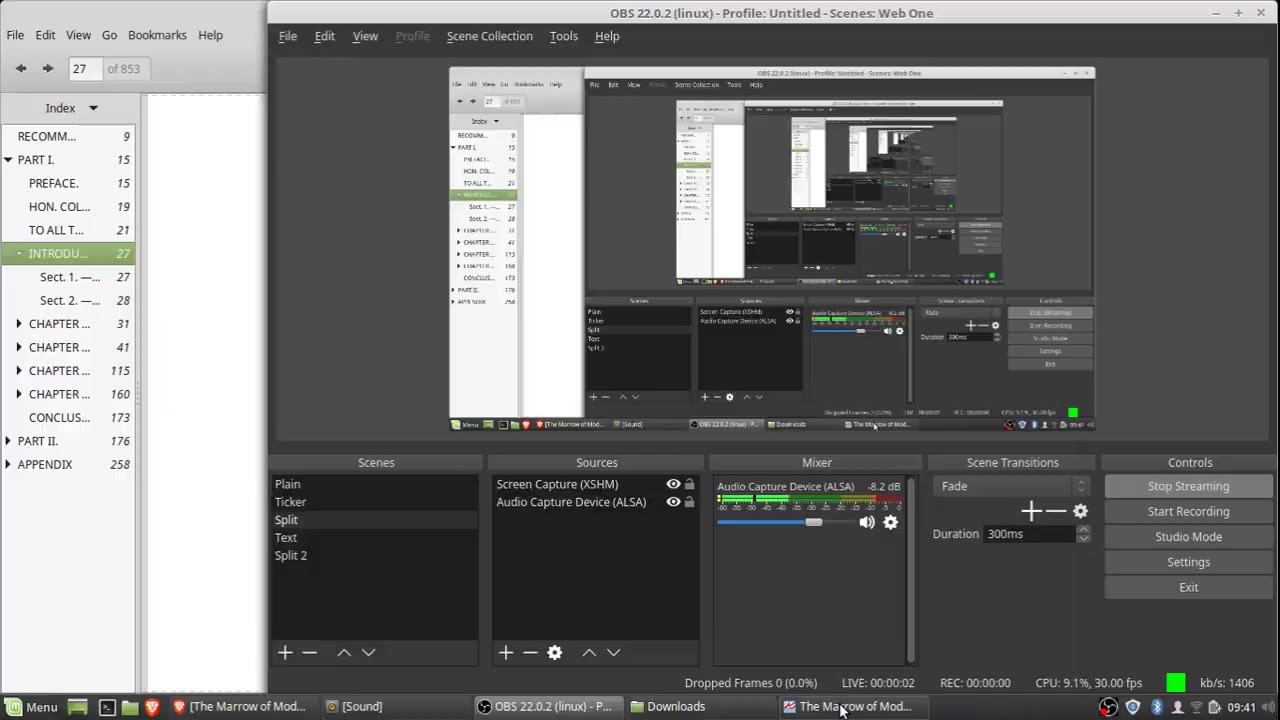Move the selected scene up
The width and height of the screenshot is (1280, 720).
click(x=344, y=653)
